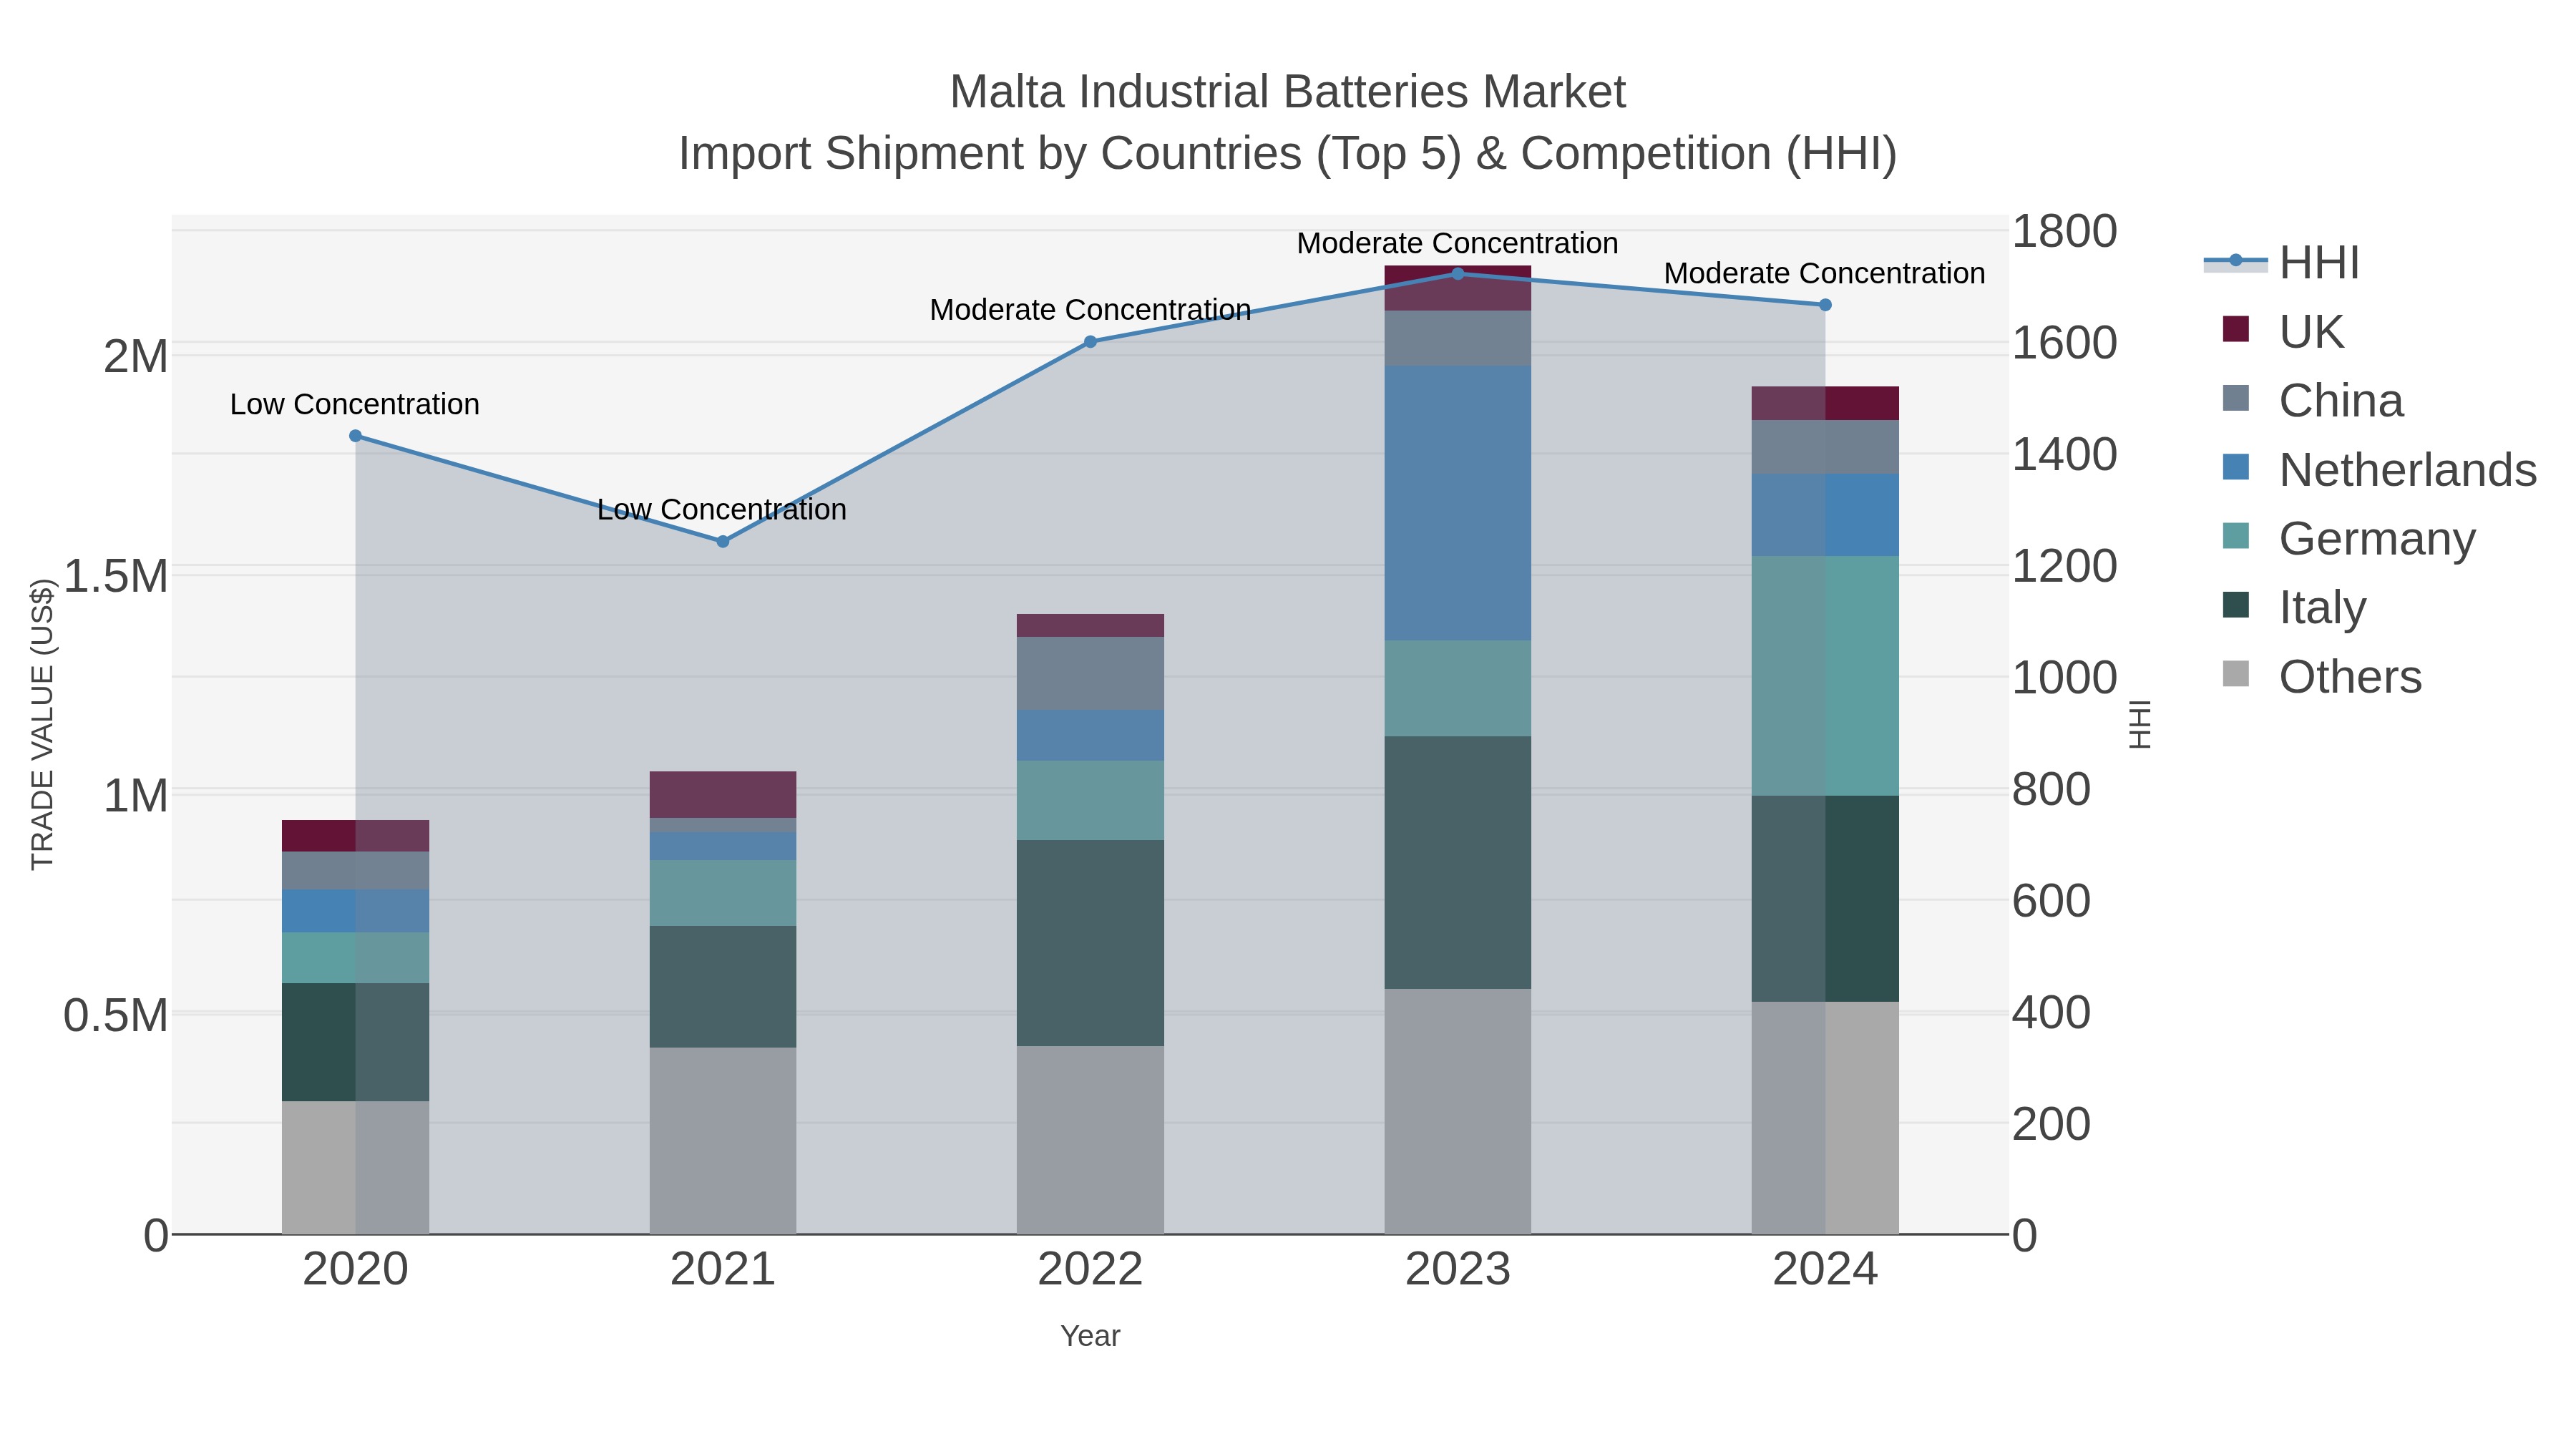The height and width of the screenshot is (1449, 2576).
Task: Click the '2M' left axis tick
Action: coord(136,356)
